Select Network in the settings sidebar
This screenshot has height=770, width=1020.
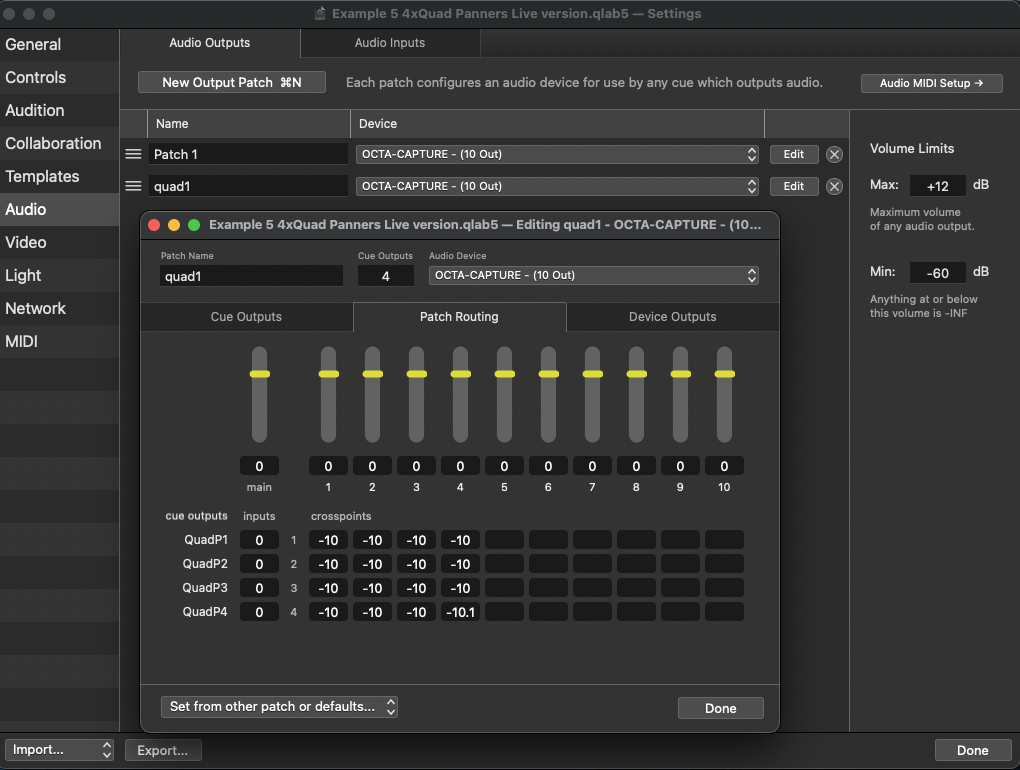[36, 308]
